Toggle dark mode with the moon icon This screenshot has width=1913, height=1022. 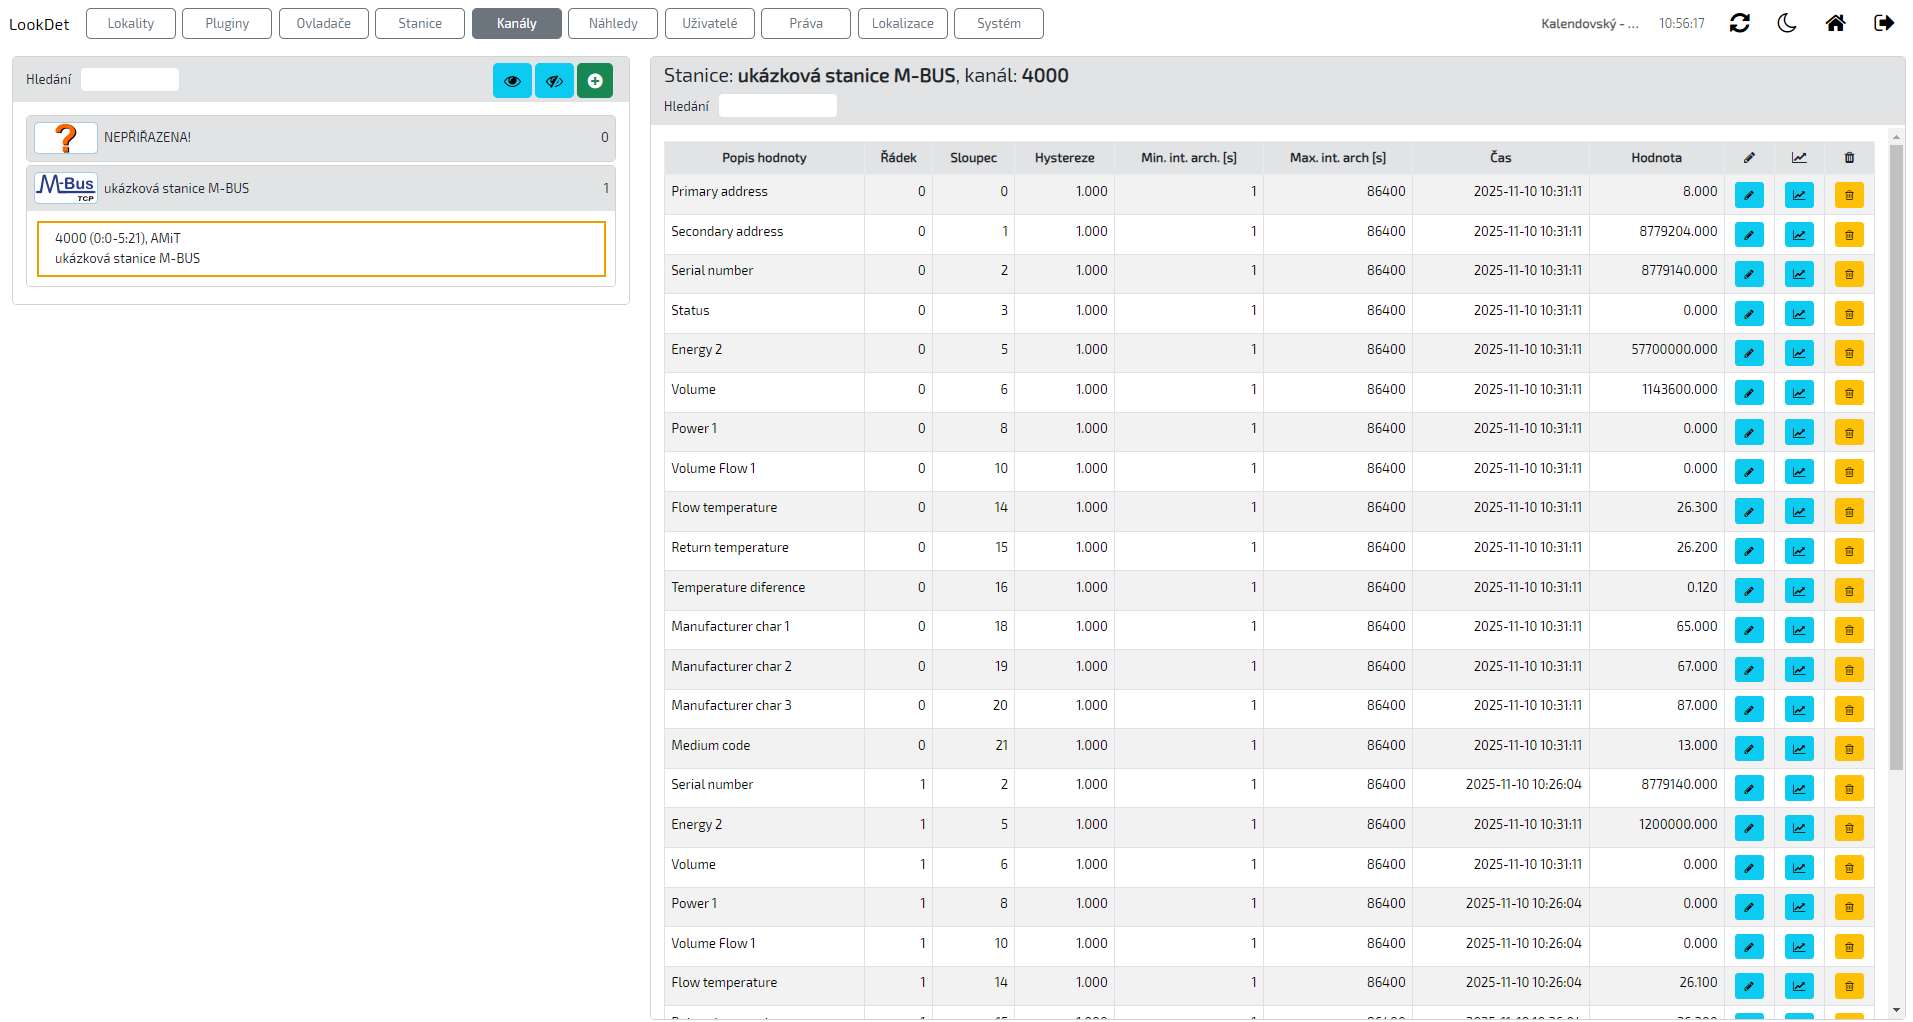(1787, 23)
